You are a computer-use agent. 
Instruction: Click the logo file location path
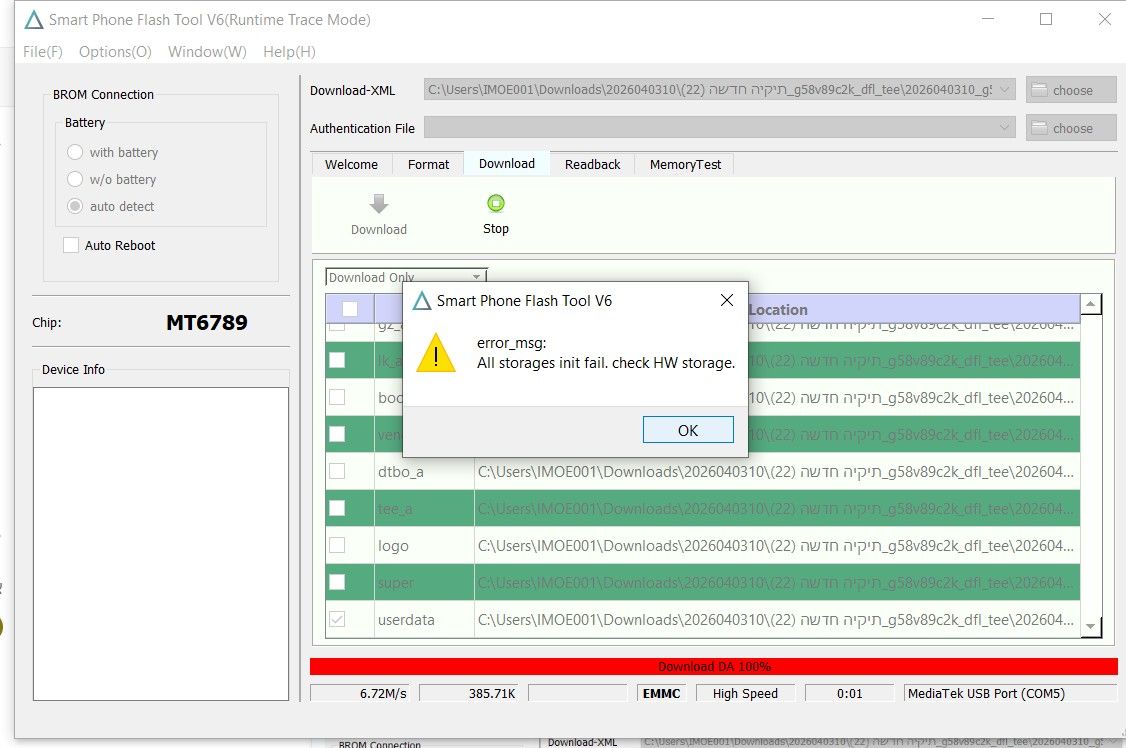pyautogui.click(x=776, y=546)
